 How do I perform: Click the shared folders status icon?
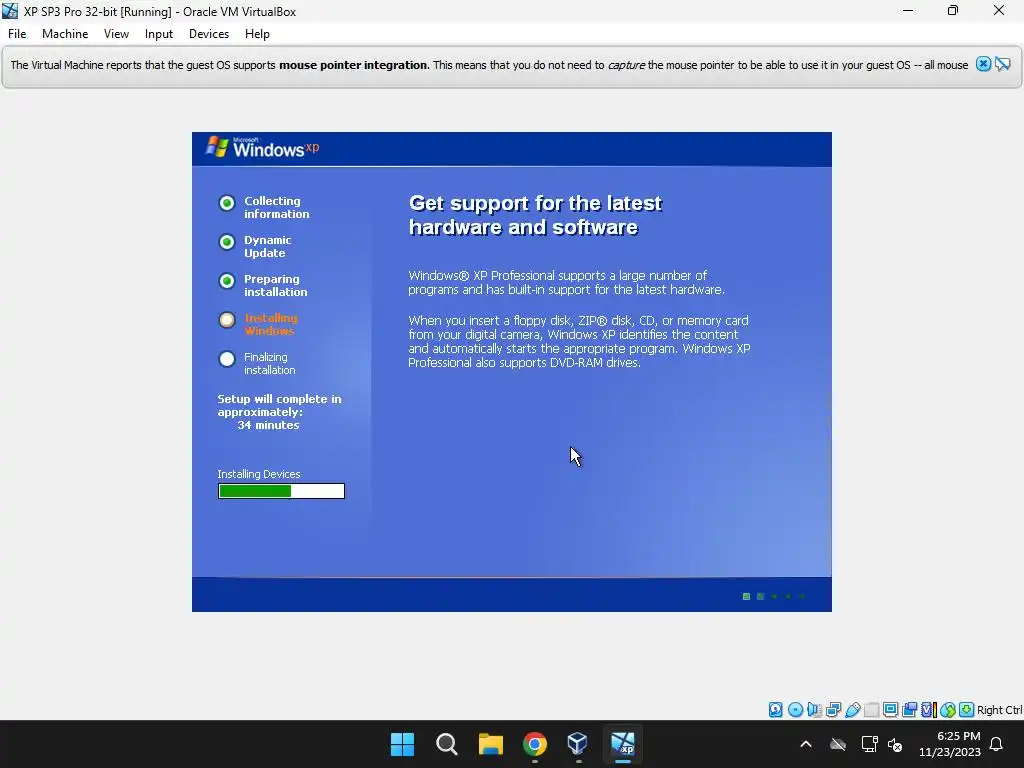(871, 709)
